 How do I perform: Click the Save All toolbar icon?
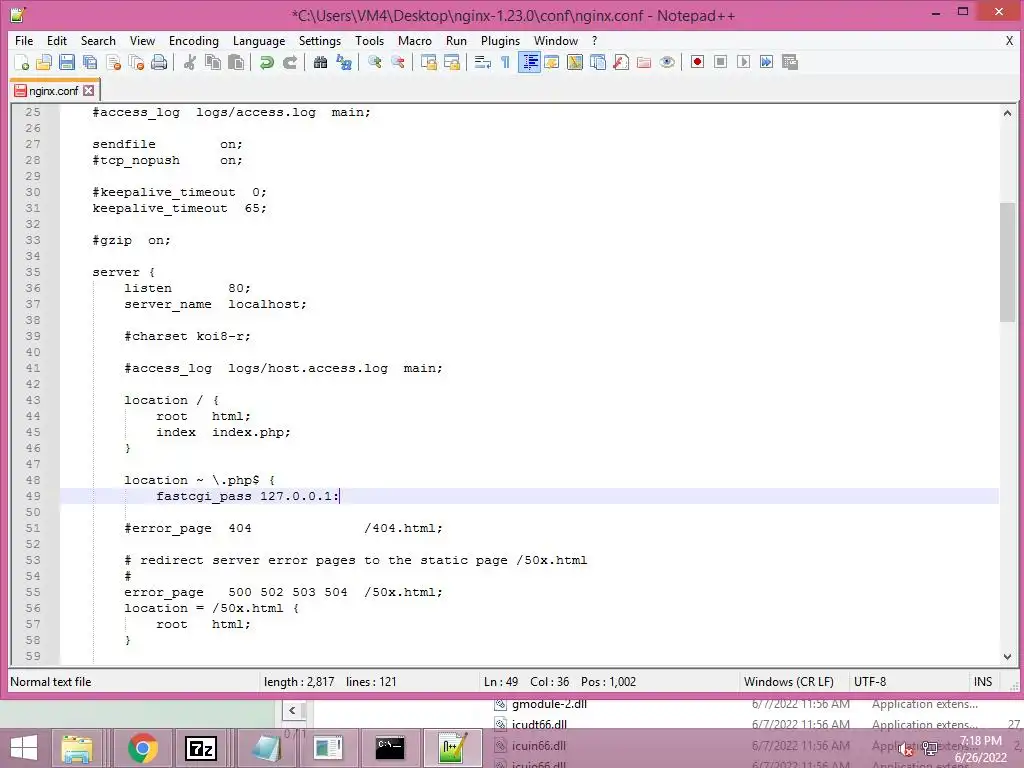tap(90, 62)
